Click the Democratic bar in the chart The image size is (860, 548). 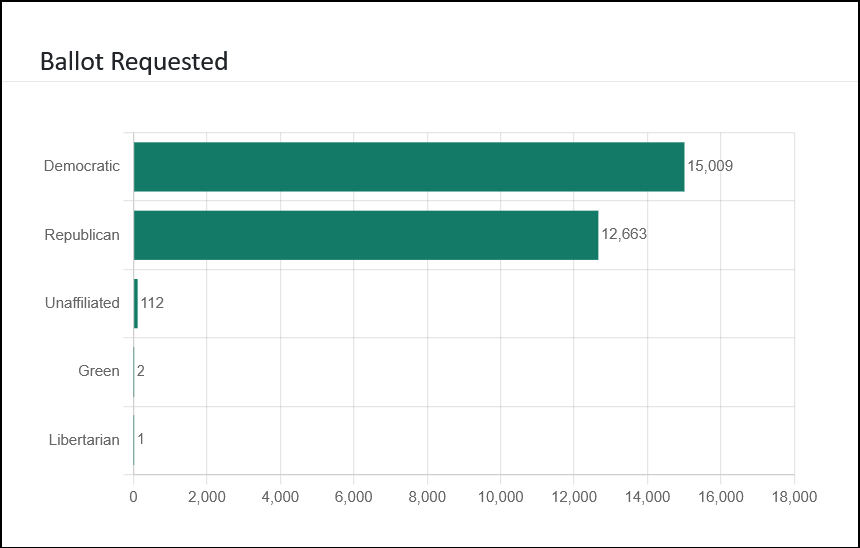[x=408, y=167]
